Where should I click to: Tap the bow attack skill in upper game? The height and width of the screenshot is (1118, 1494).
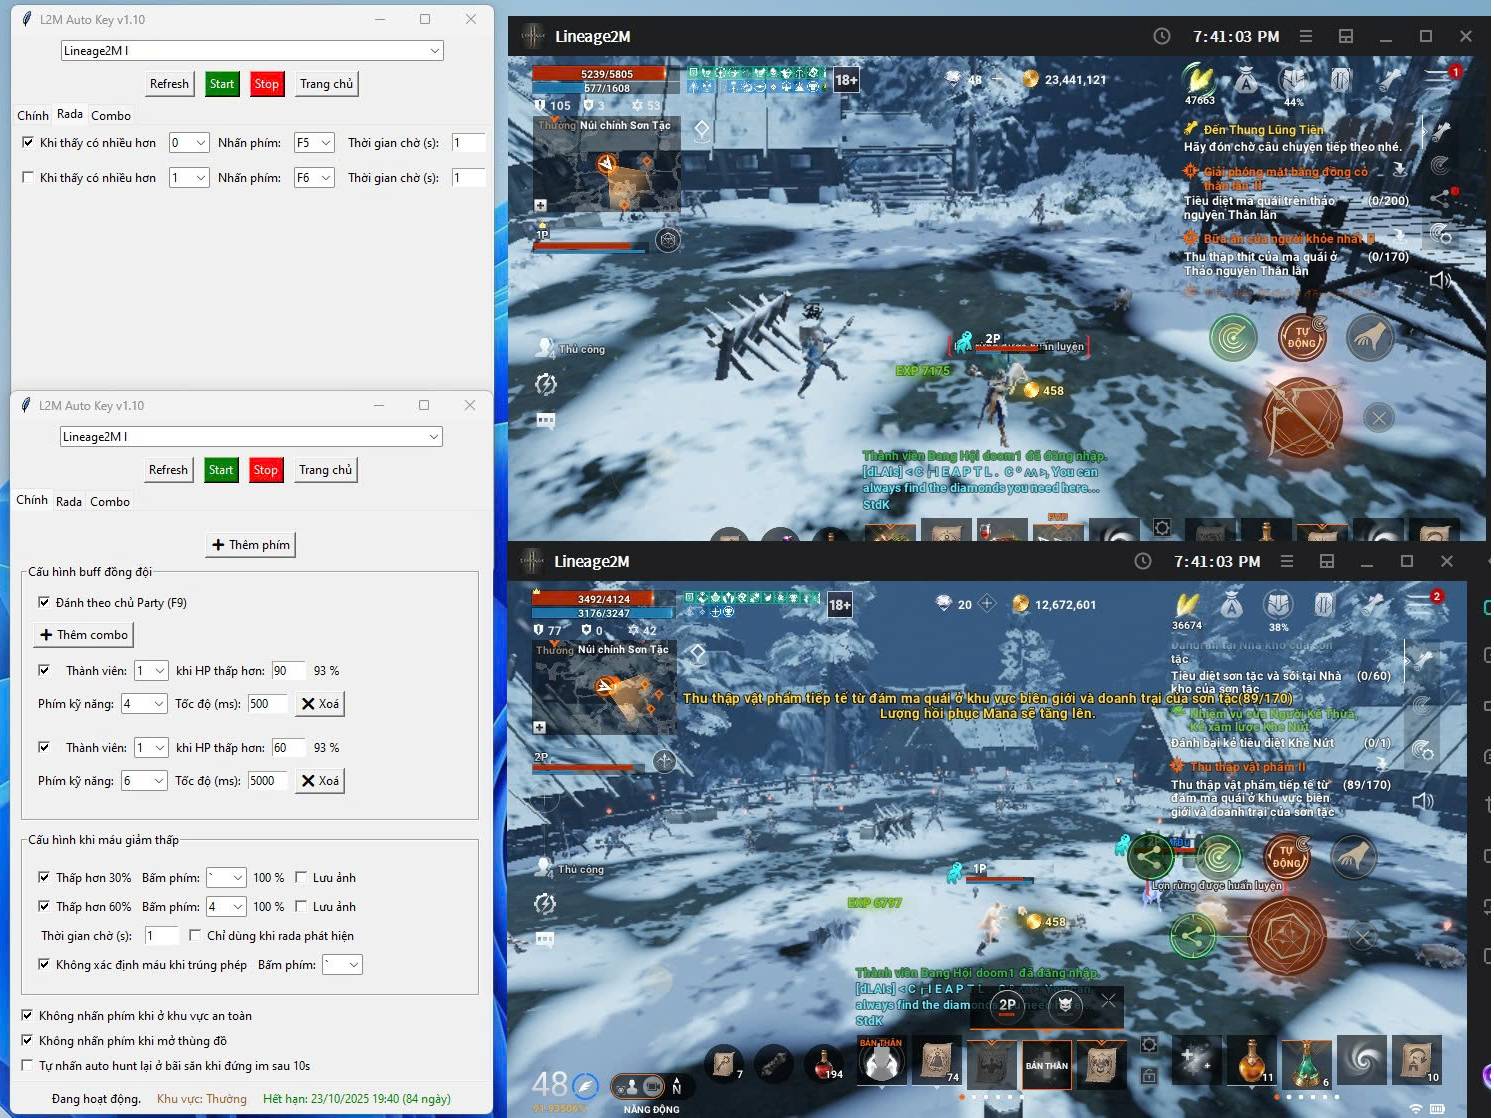pos(1303,416)
